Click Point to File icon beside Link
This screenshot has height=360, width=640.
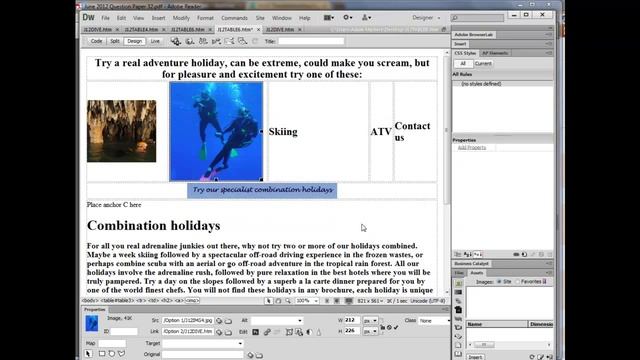[219, 332]
